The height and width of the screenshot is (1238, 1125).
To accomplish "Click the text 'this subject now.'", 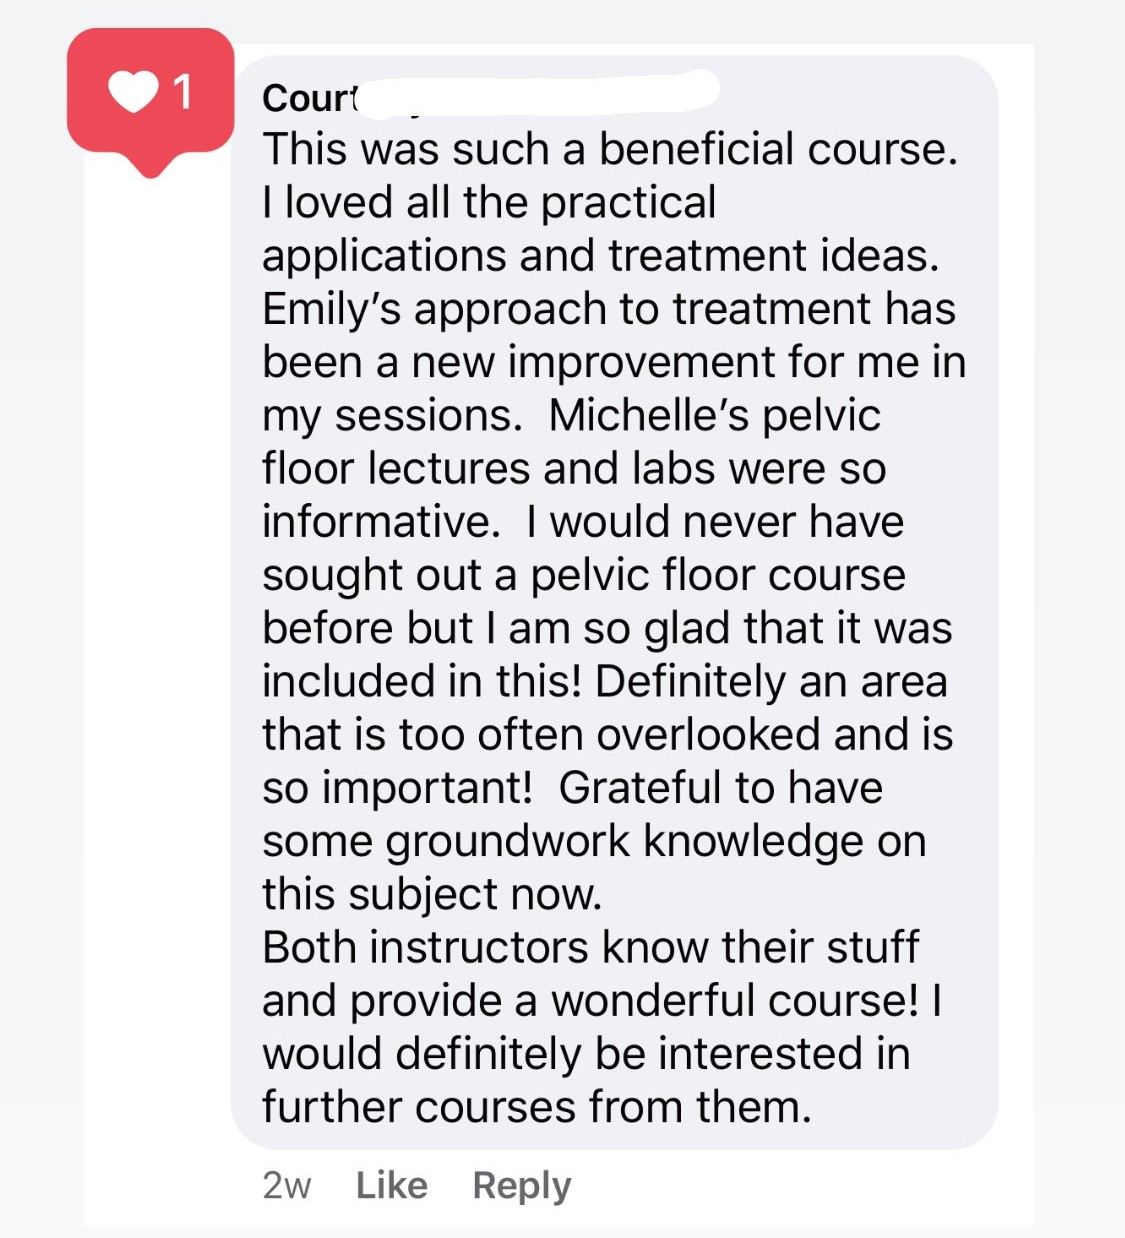I will click(x=432, y=895).
